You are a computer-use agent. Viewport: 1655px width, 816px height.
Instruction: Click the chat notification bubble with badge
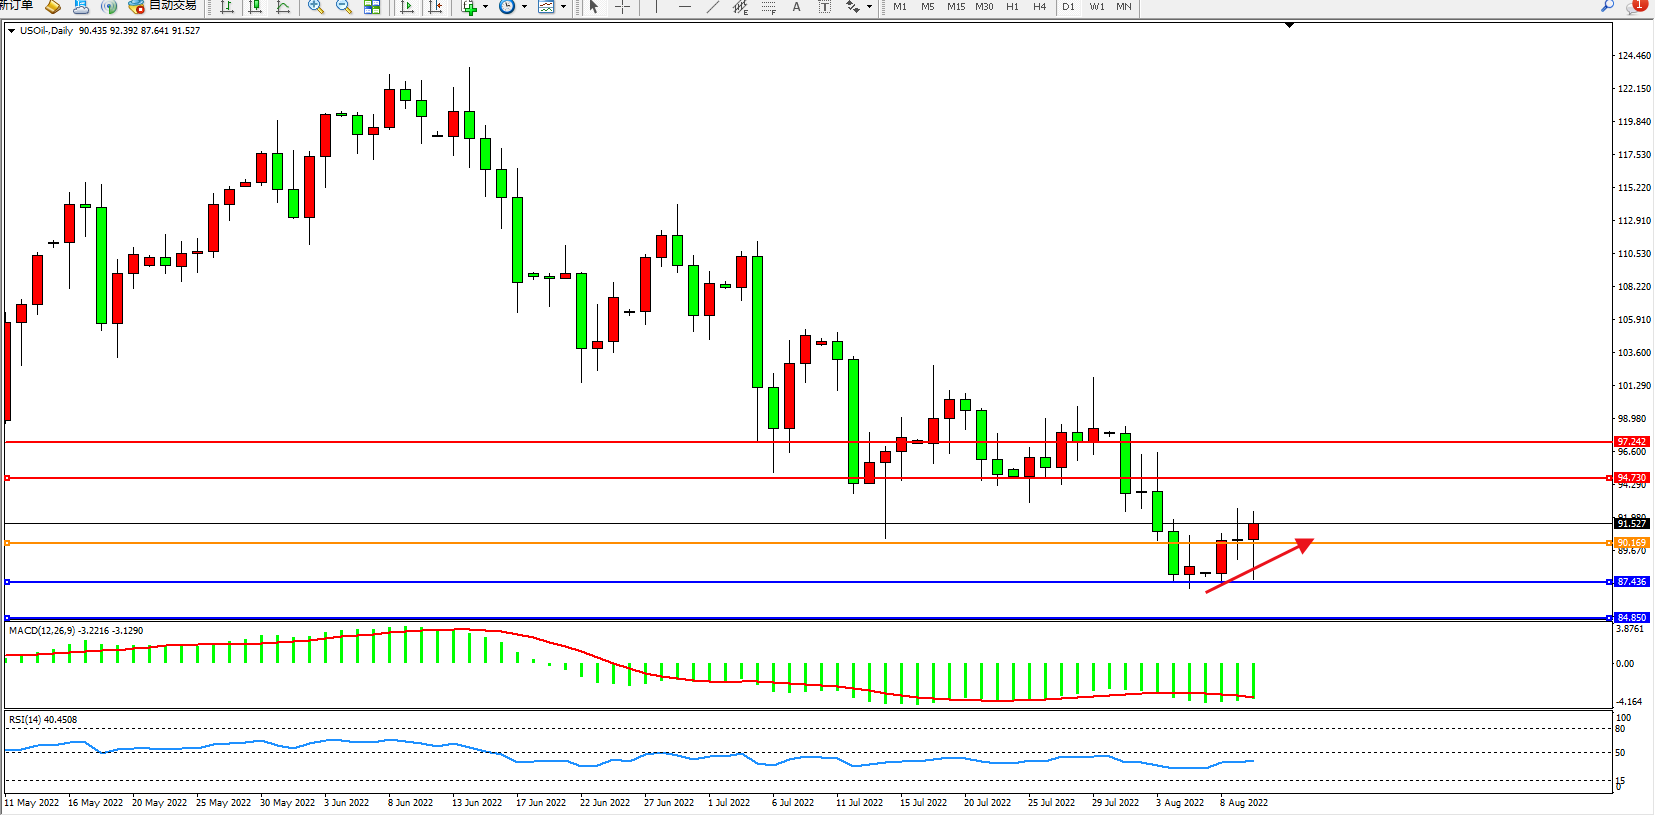[x=1636, y=6]
